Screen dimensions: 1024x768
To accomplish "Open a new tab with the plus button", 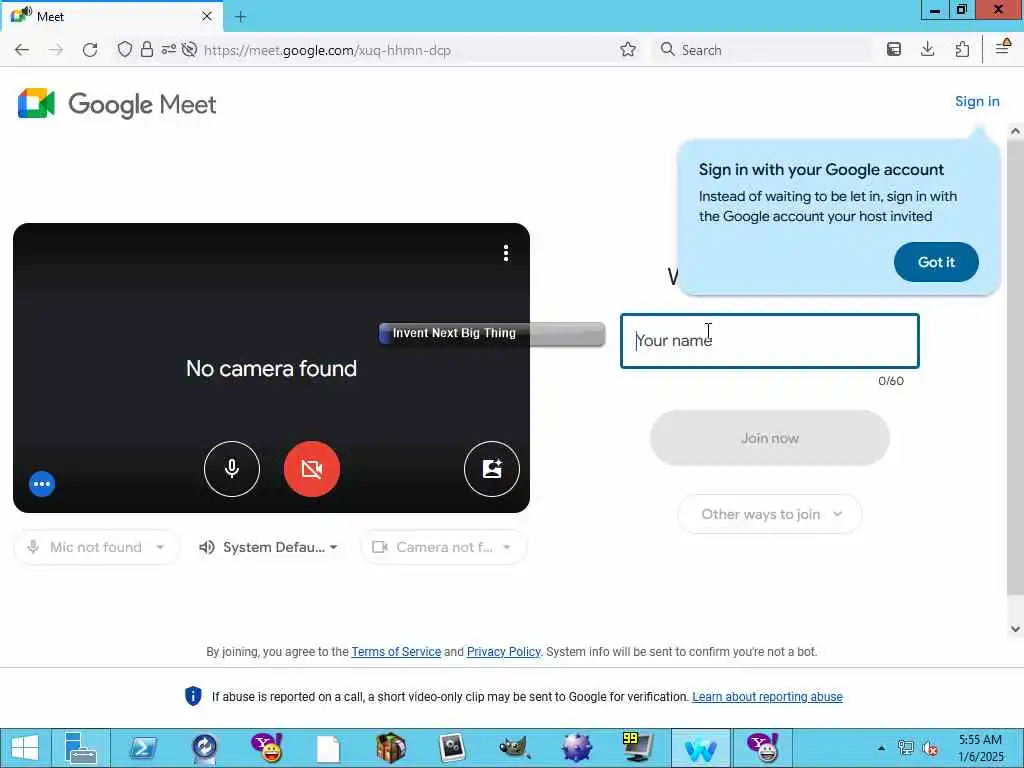I will [240, 17].
